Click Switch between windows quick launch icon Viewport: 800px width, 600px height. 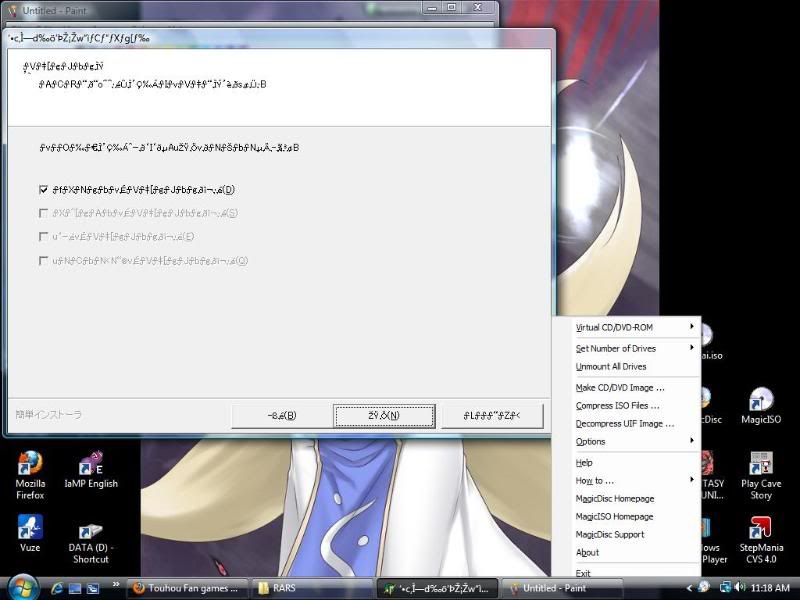click(93, 588)
